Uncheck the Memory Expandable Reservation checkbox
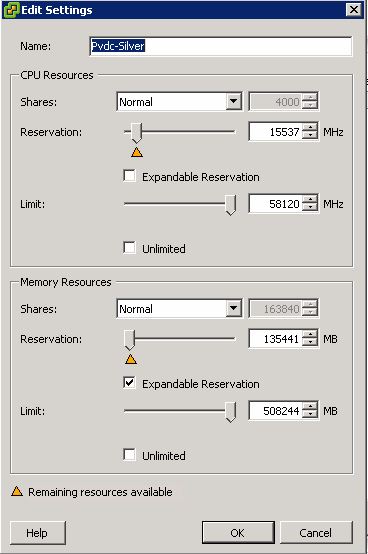368x554 pixels. pos(129,383)
